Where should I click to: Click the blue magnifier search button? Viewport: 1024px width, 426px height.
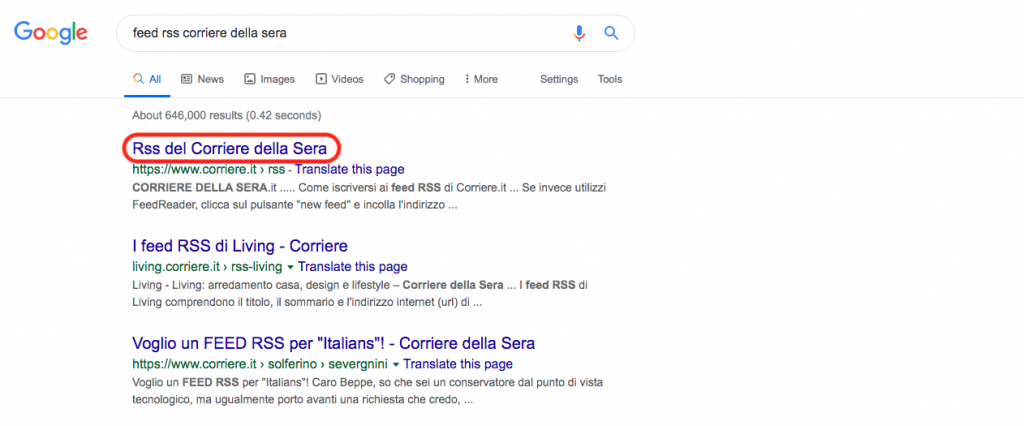tap(611, 33)
